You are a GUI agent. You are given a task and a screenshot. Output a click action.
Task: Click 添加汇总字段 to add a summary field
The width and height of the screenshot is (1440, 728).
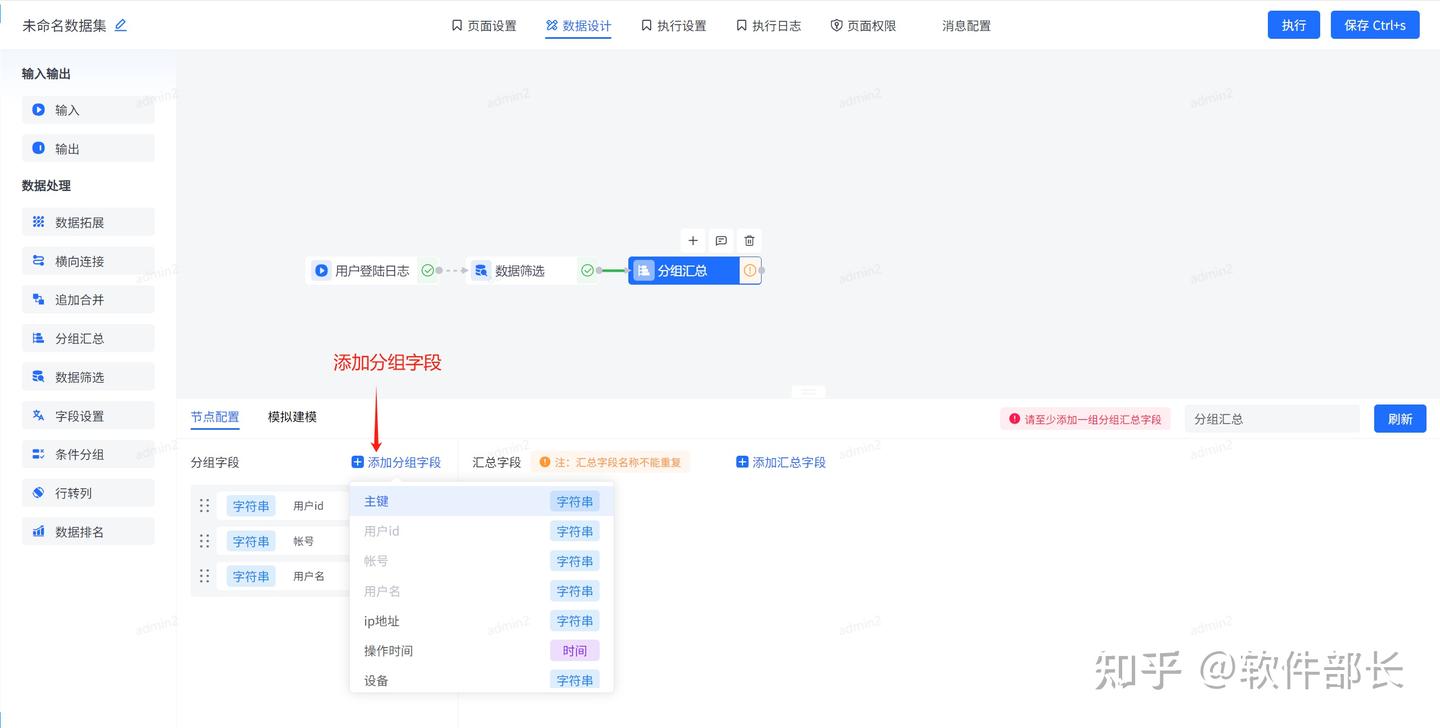coord(781,462)
